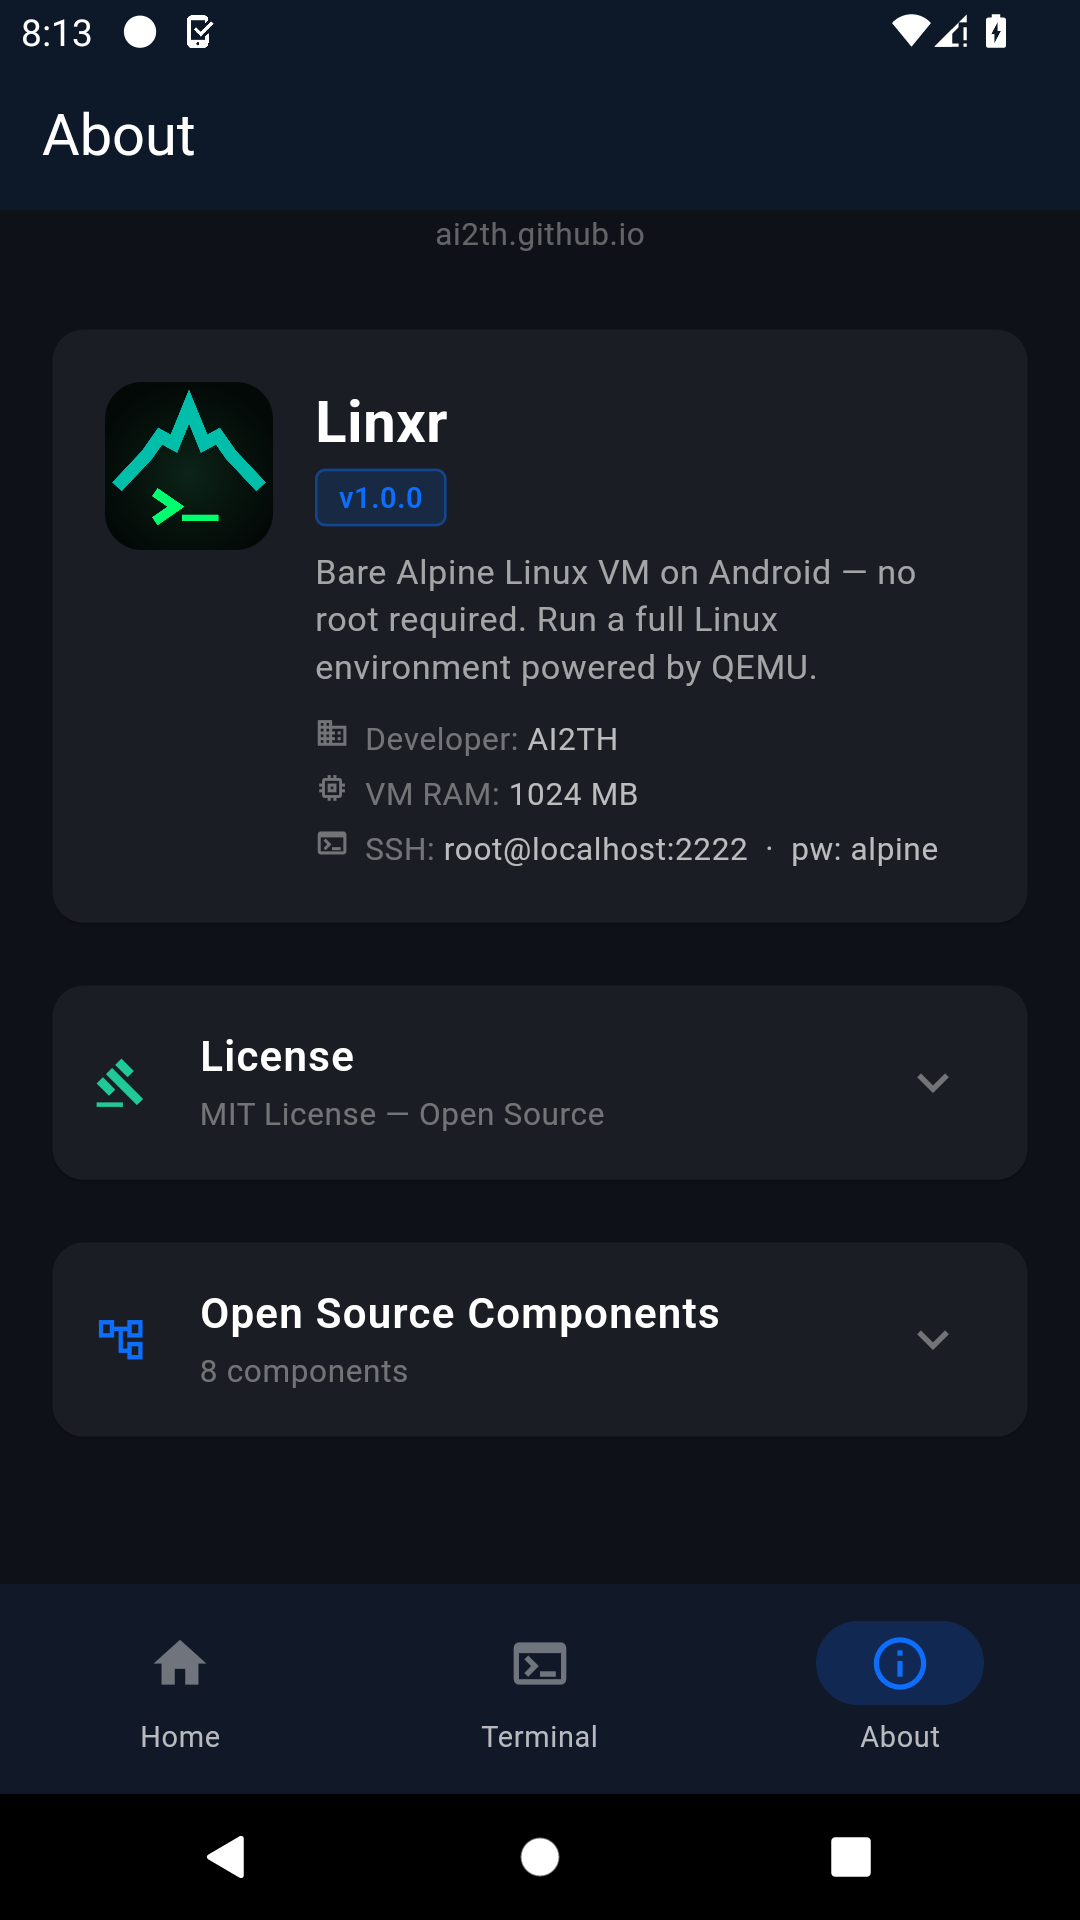1080x1920 pixels.
Task: Switch to the Home tab label
Action: pos(180,1737)
